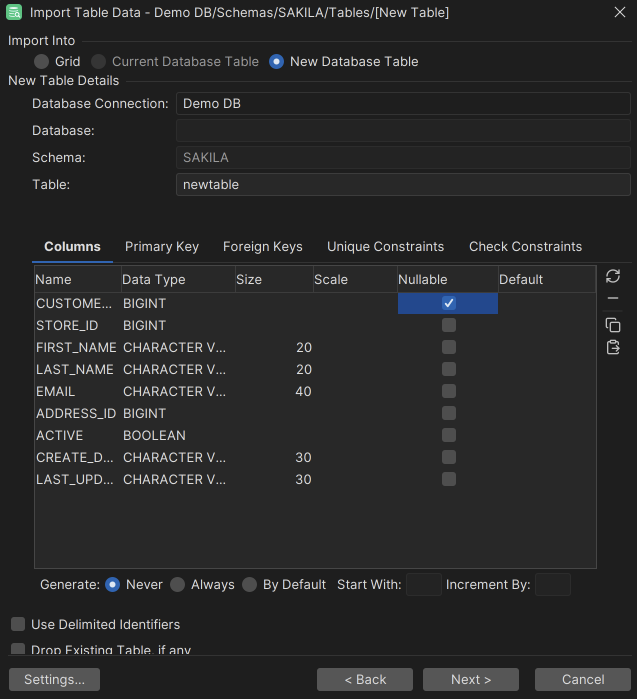Click the Start With input box
637x699 pixels.
point(423,584)
